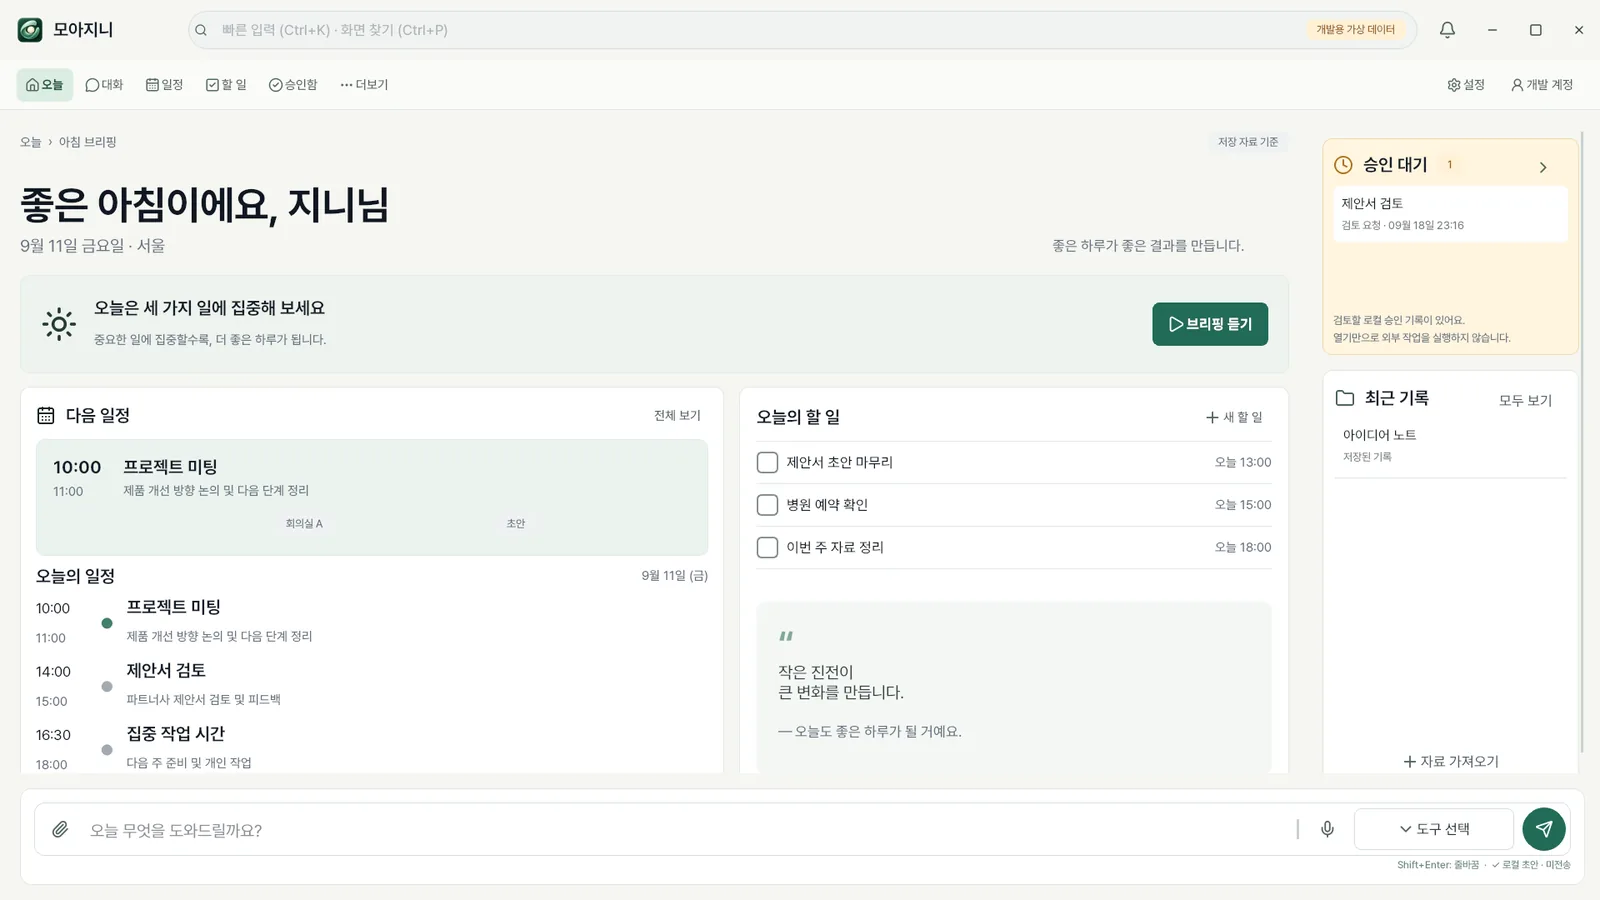Click the sun icon in focus banner
This screenshot has width=1600, height=900.
[x=59, y=324]
